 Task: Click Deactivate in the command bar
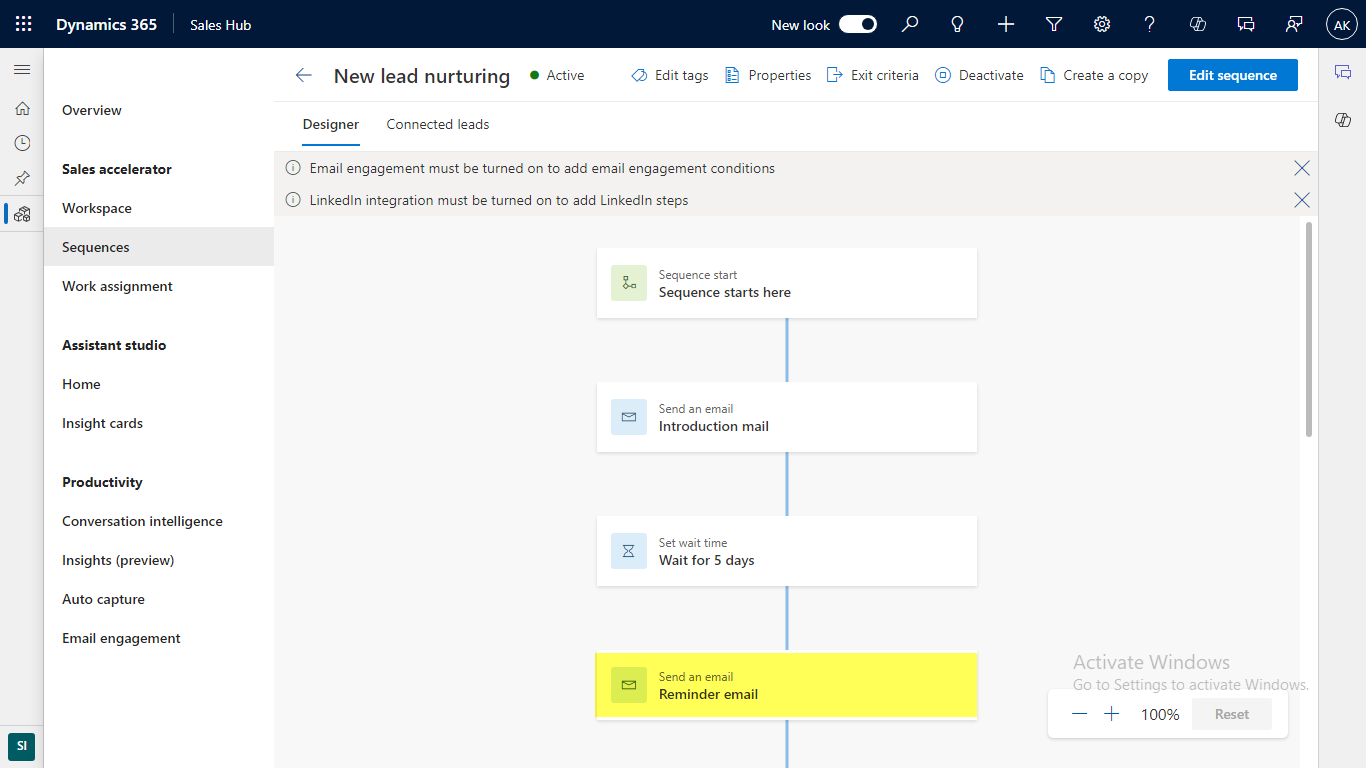coord(979,75)
